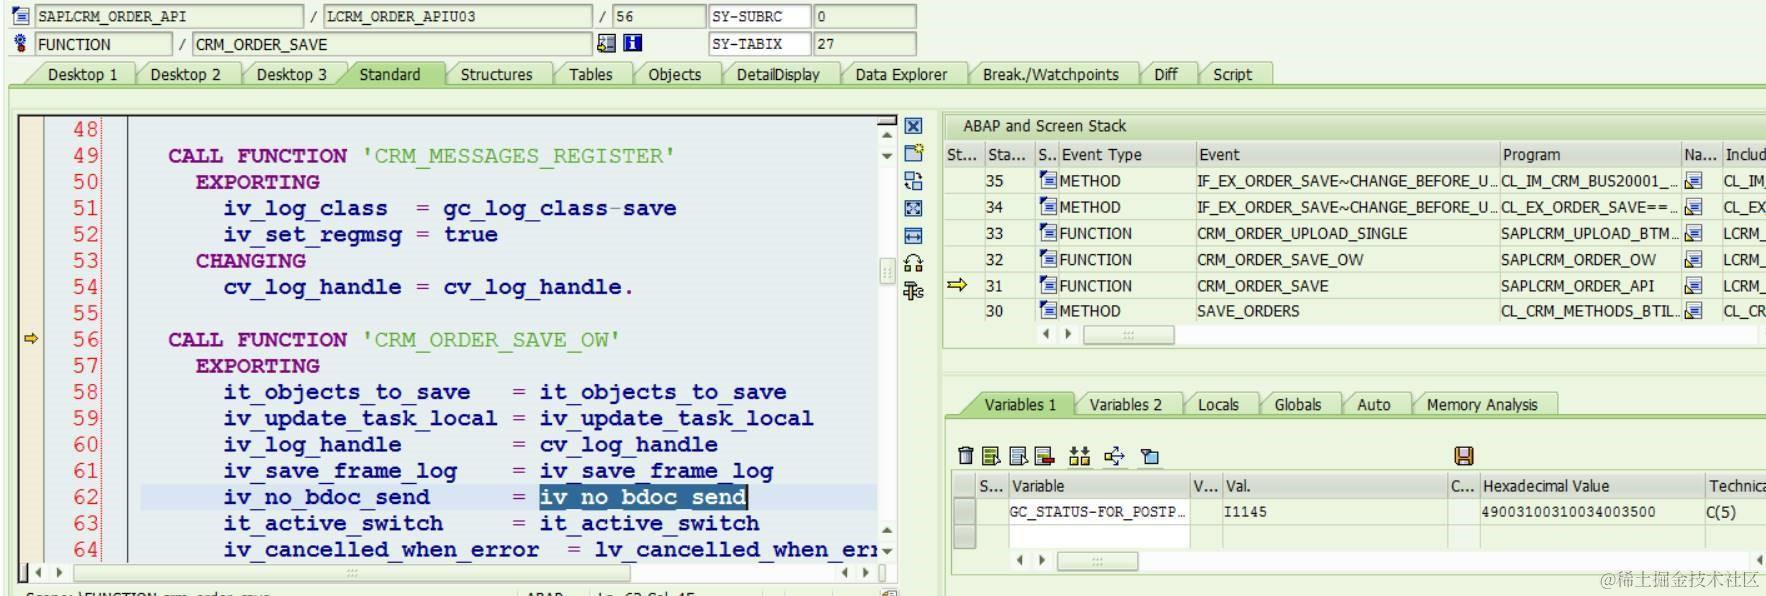
Task: Click the Program column header
Action: [1590, 154]
